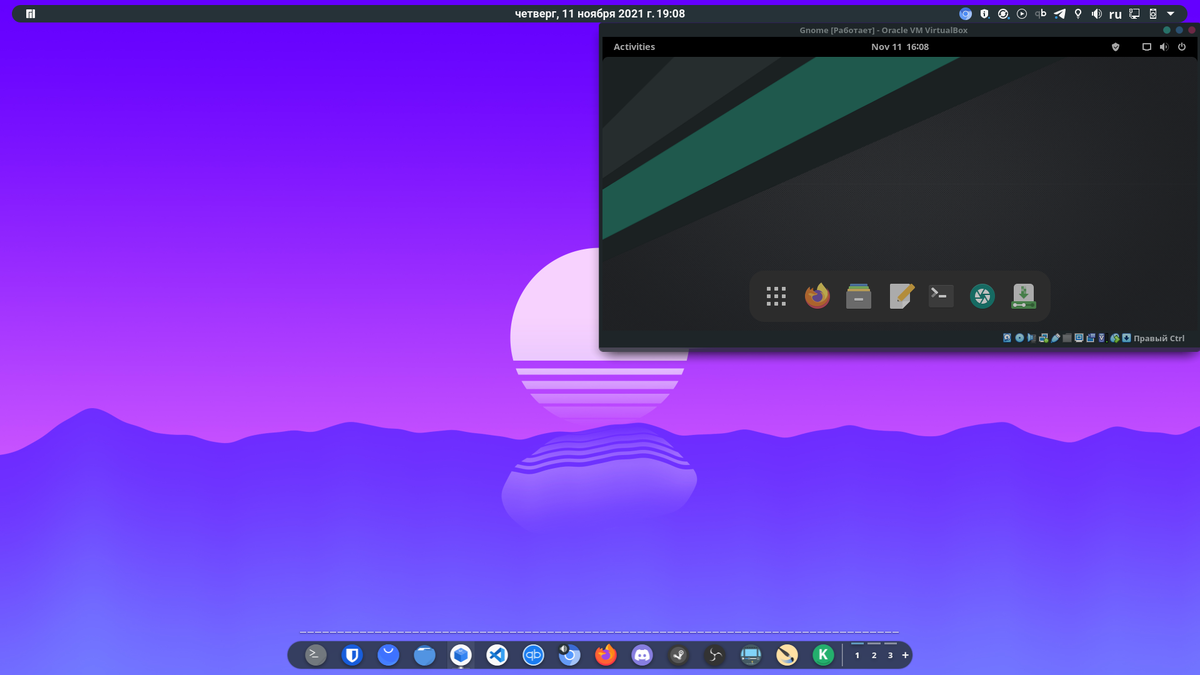Image resolution: width=1200 pixels, height=675 pixels.
Task: Add a new workspace with plus button
Action: (905, 655)
